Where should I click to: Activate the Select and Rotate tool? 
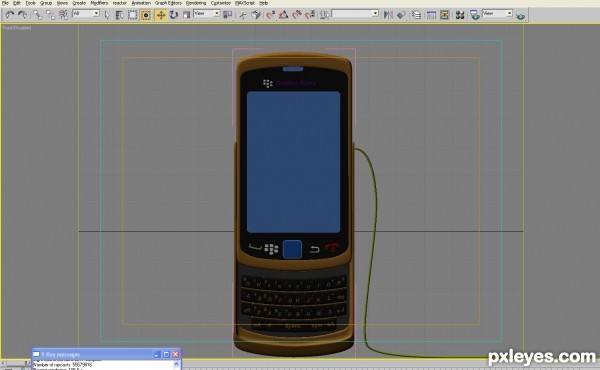click(x=174, y=15)
